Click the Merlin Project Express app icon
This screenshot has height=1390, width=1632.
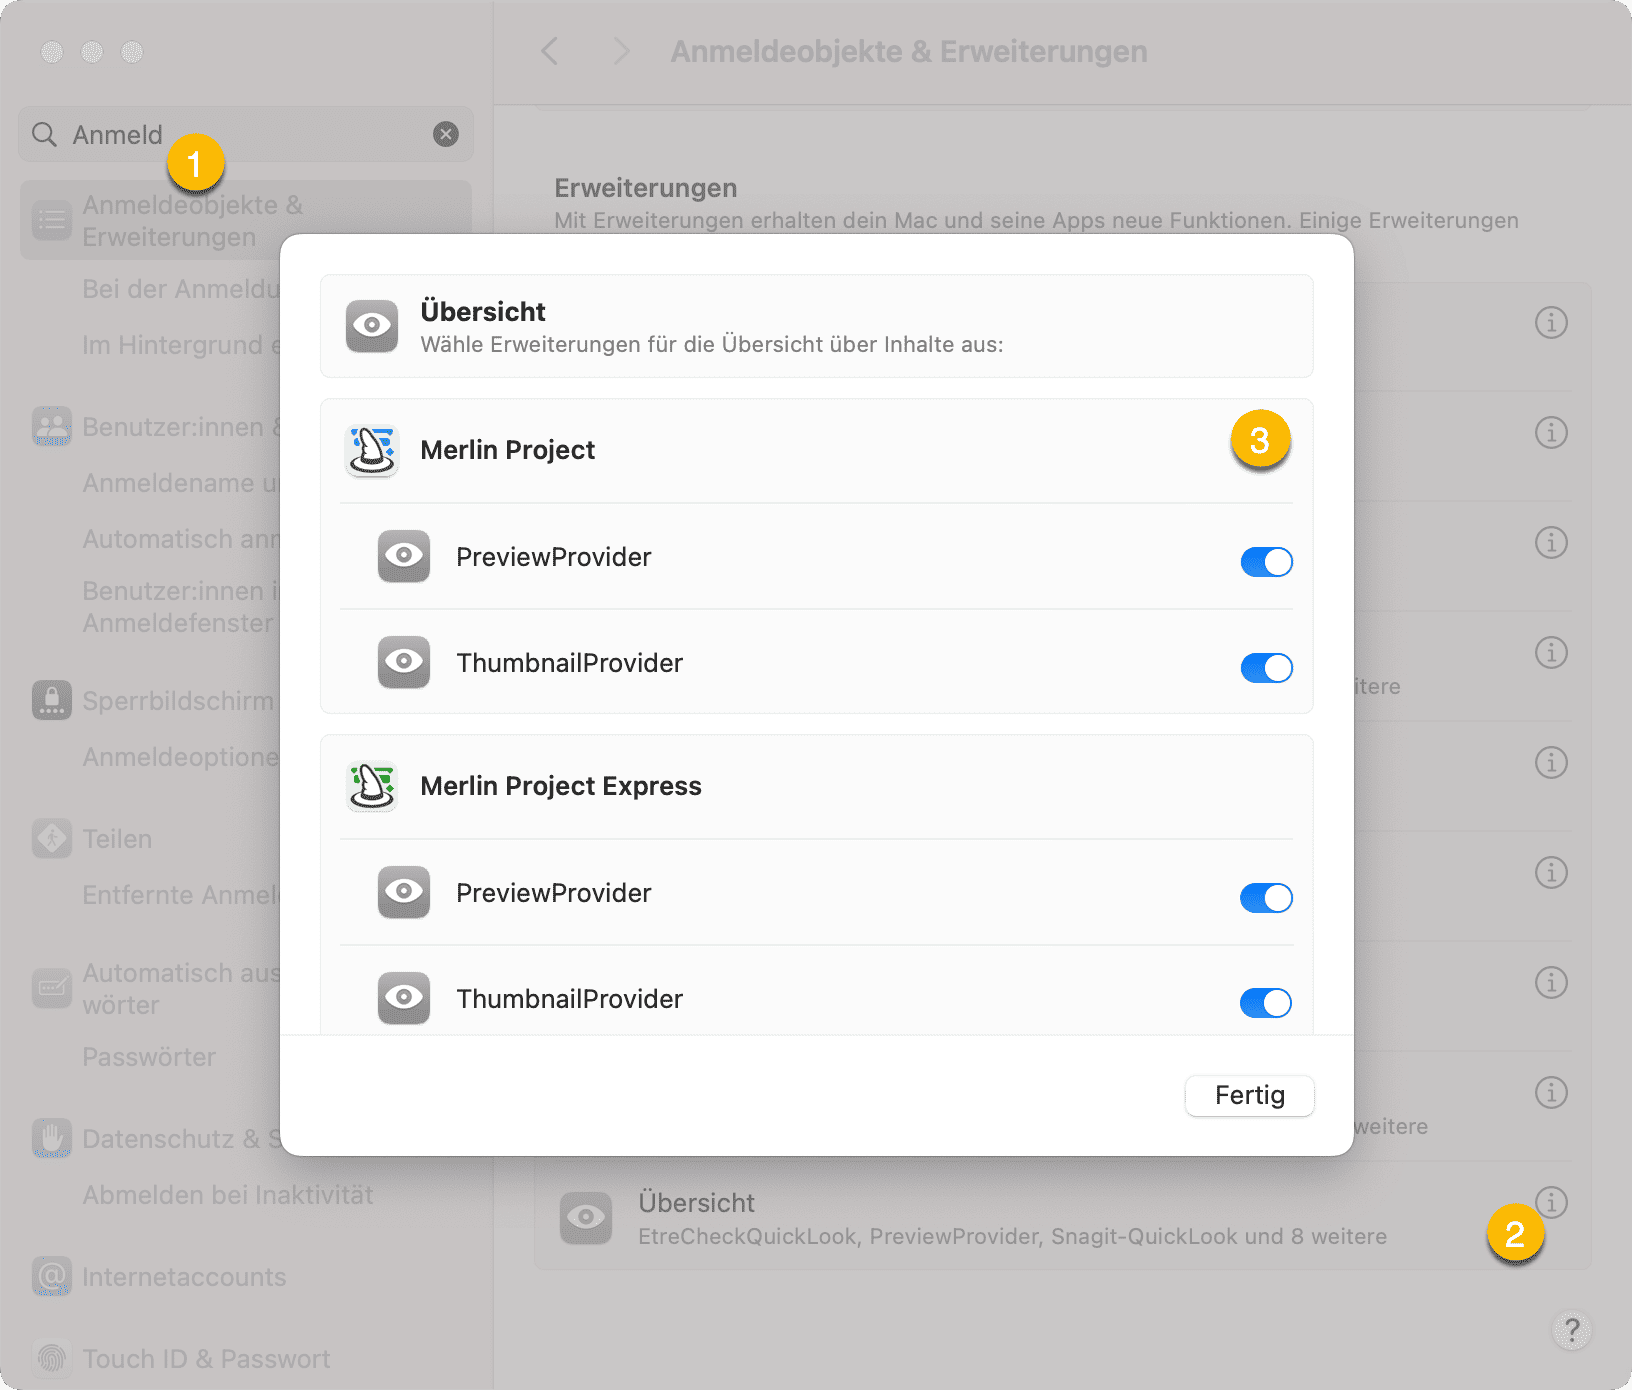point(372,787)
